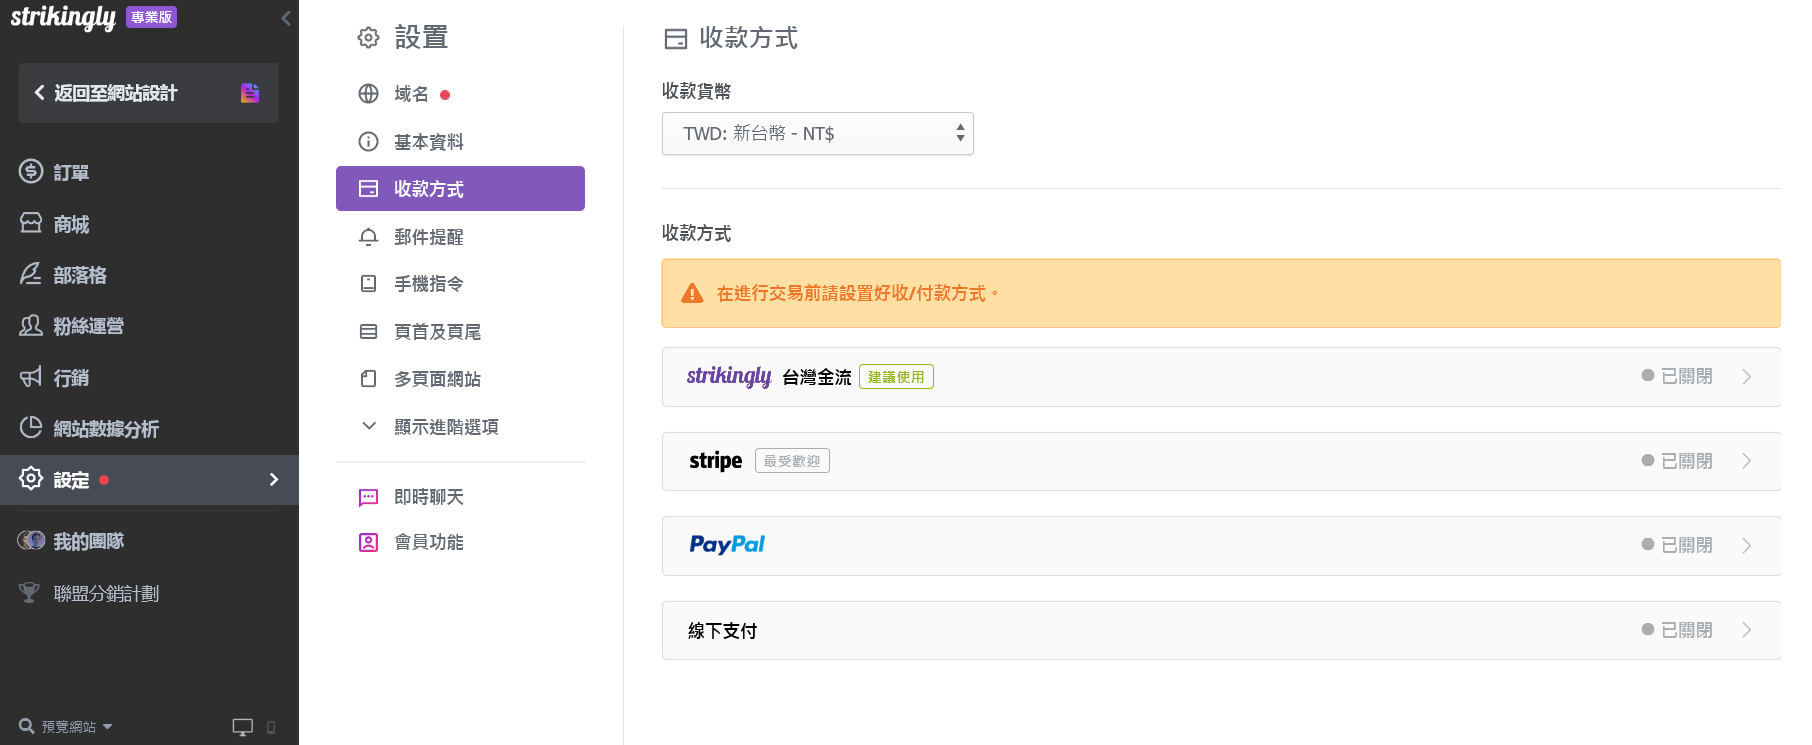Click the yellow payment setup warning banner
The width and height of the screenshot is (1812, 745).
pyautogui.click(x=1221, y=293)
